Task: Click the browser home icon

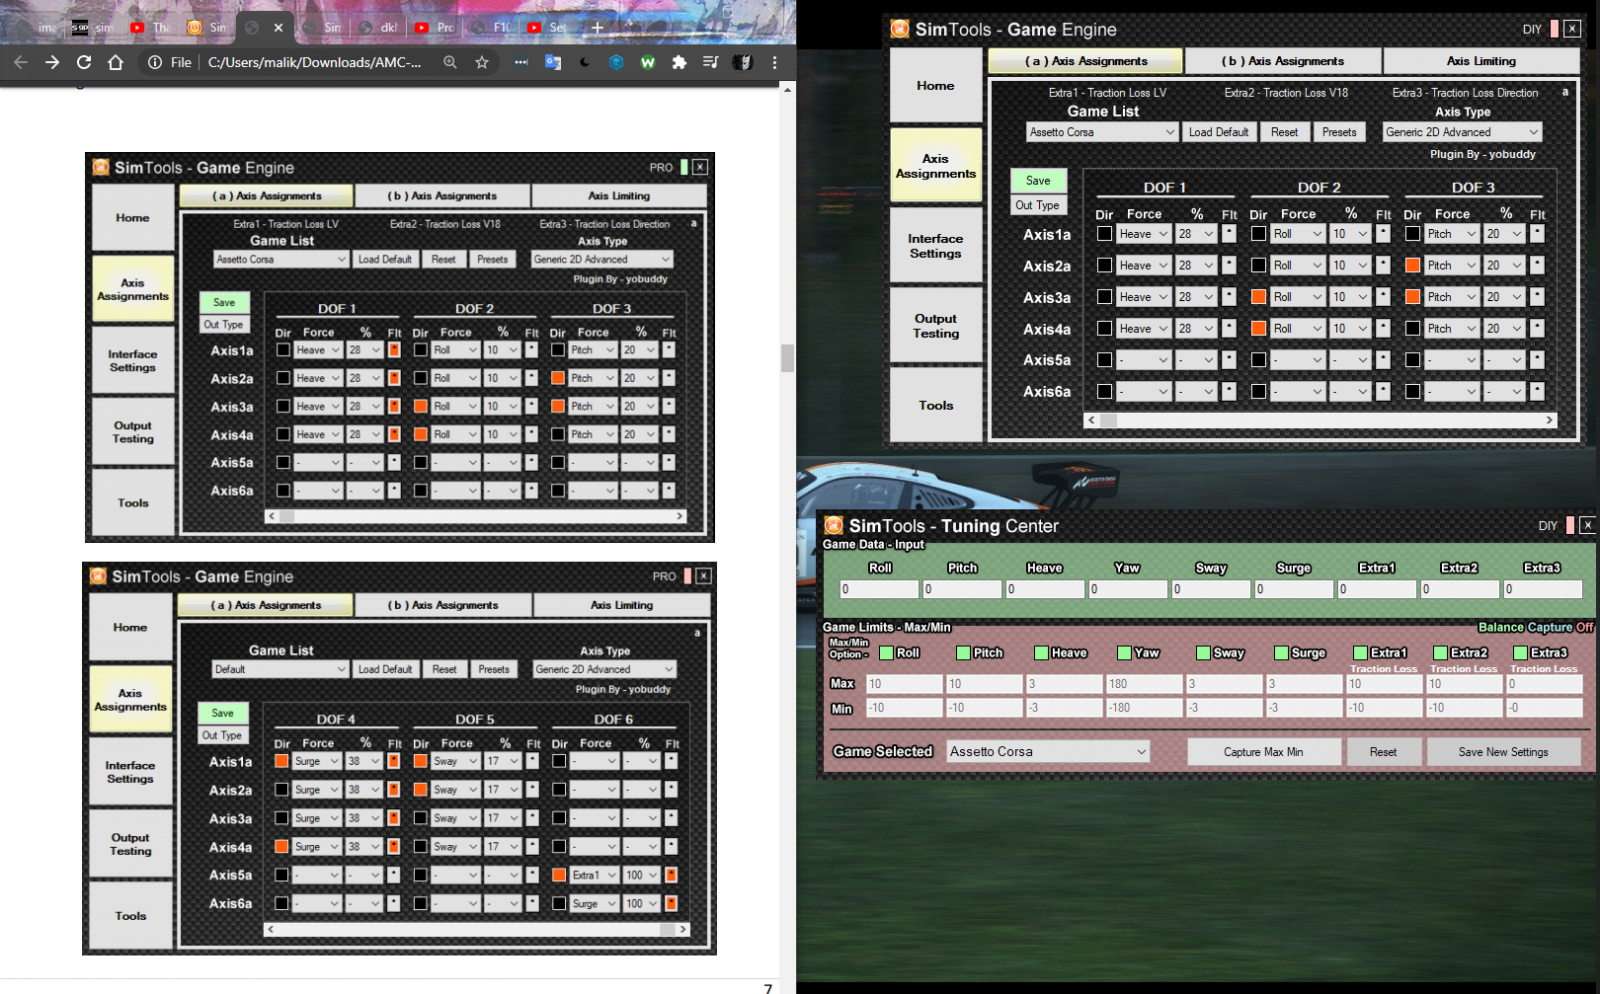Action: (x=116, y=62)
